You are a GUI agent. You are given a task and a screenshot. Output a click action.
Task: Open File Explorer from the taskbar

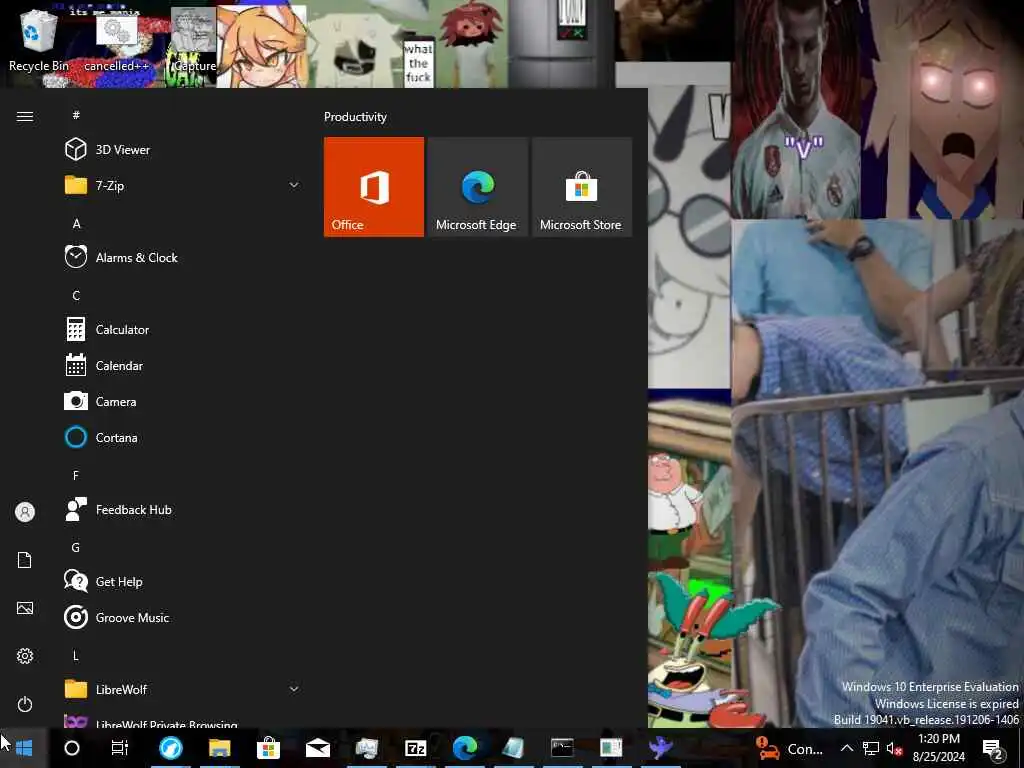point(219,748)
